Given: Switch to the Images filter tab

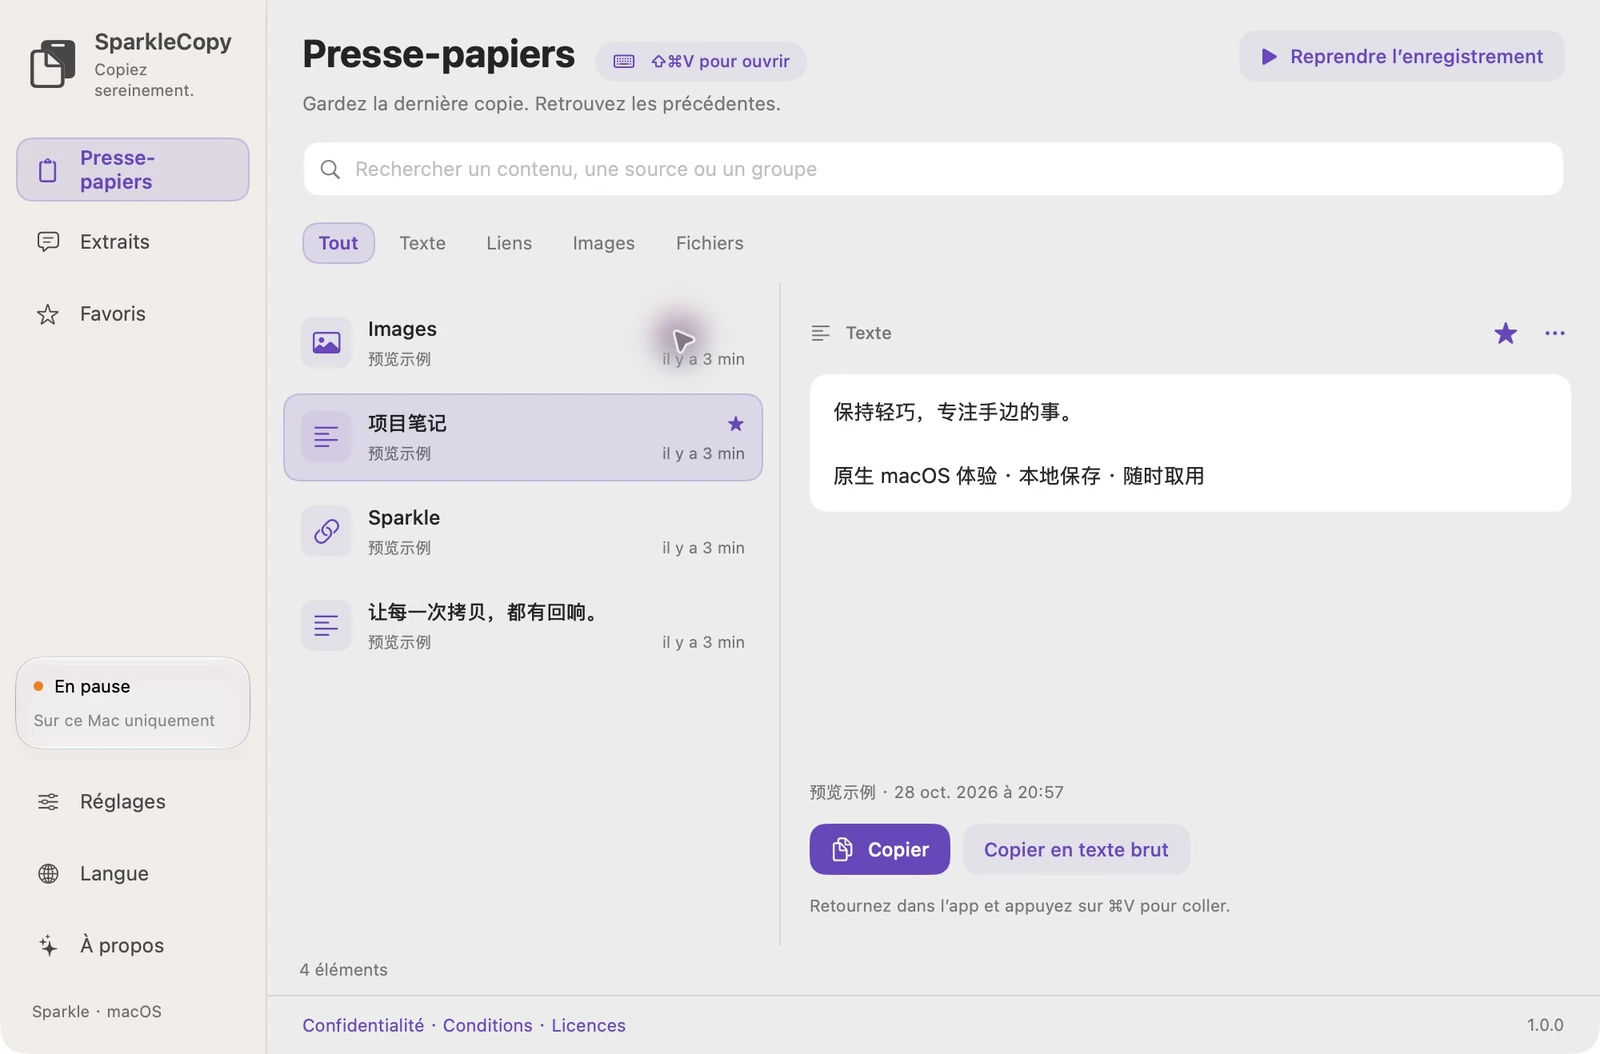Looking at the screenshot, I should coord(604,243).
